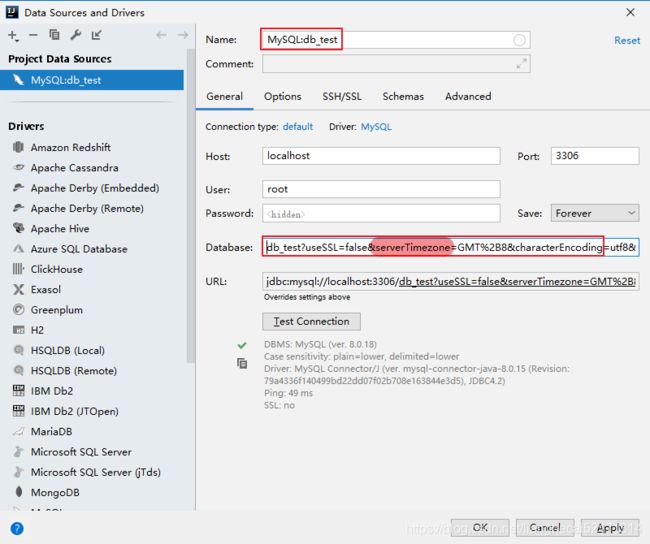Click the URL input field
Viewport: 650px width, 544px height.
tap(451, 282)
